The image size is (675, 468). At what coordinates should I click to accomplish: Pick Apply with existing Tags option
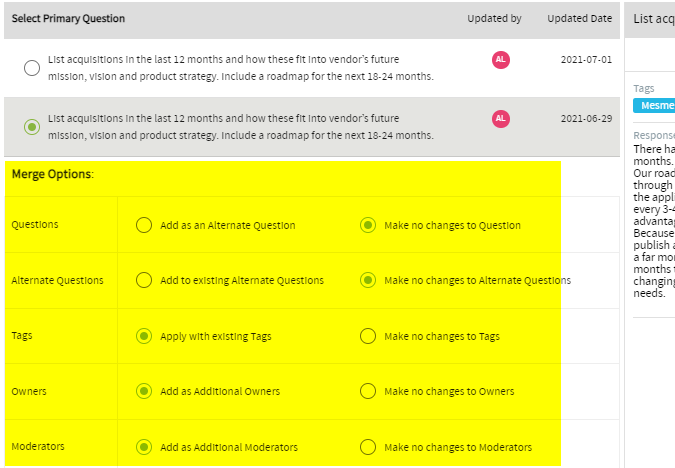click(144, 336)
